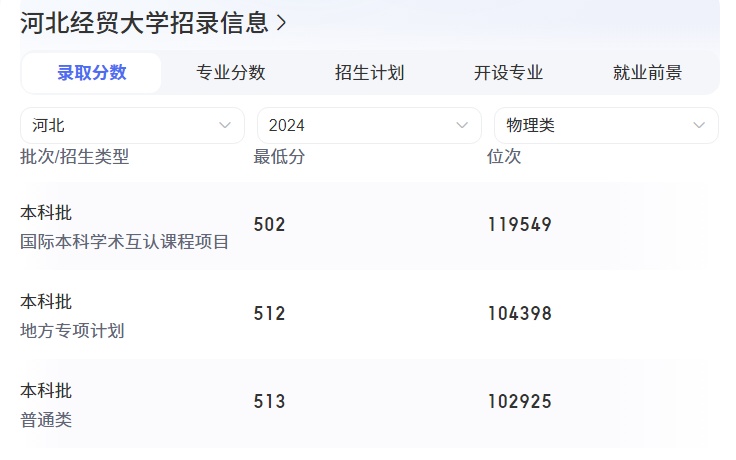Click the arrow beside 招录信息 title
736x460 pixels.
pos(281,23)
